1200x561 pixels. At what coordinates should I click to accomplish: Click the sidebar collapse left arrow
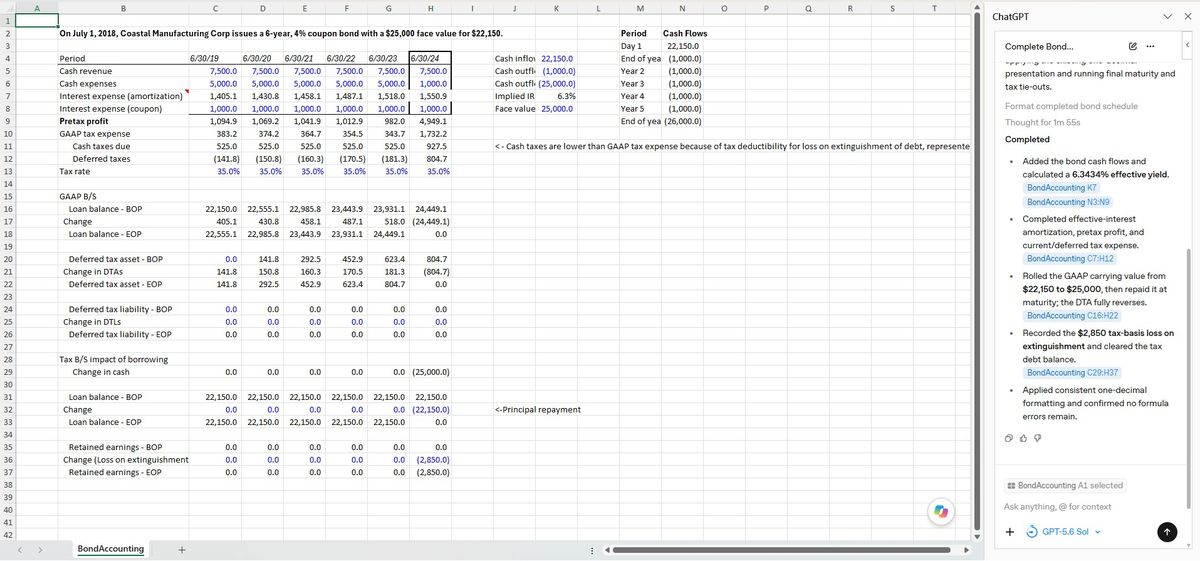pyautogui.click(x=1187, y=46)
